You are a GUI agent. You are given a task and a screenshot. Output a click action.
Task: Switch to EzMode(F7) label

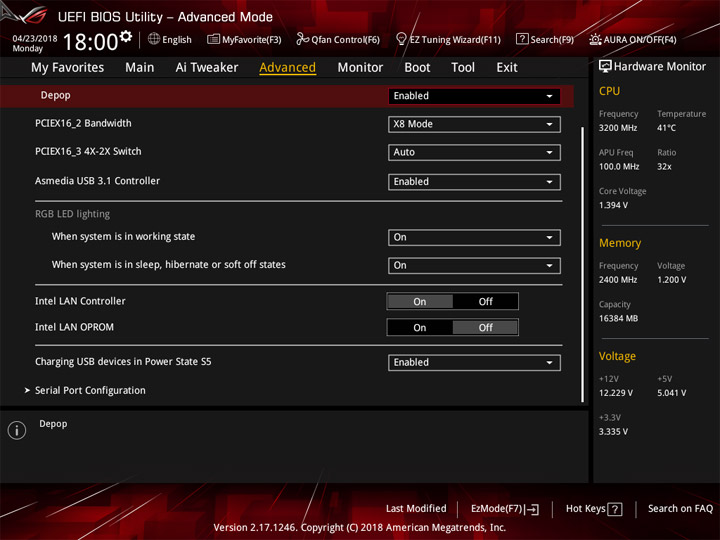(x=497, y=509)
